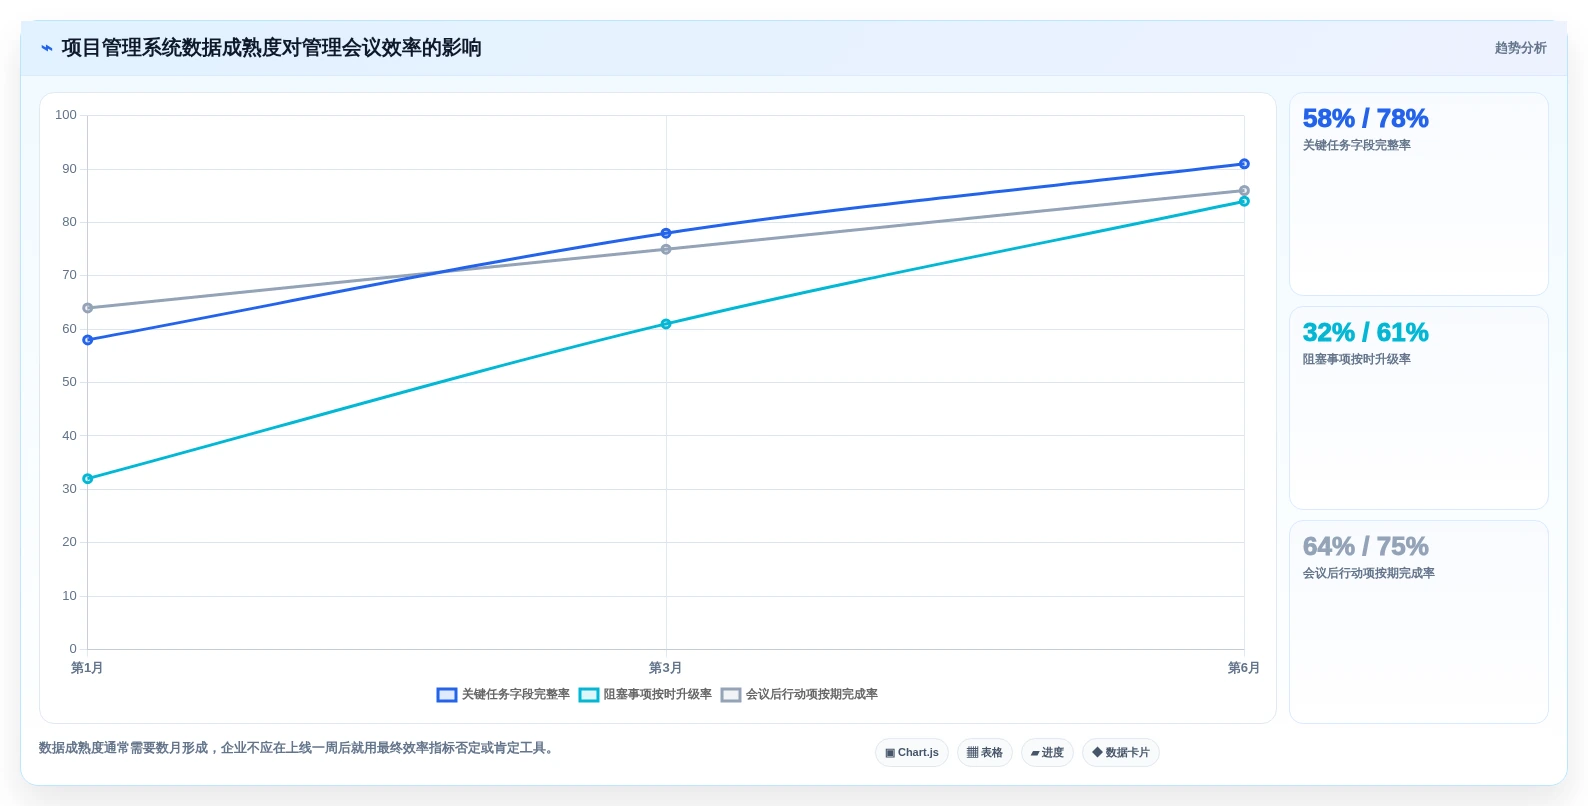Viewport: 1588px width, 806px height.
Task: Select blue data point at 第6月 (91)
Action: pyautogui.click(x=1244, y=164)
